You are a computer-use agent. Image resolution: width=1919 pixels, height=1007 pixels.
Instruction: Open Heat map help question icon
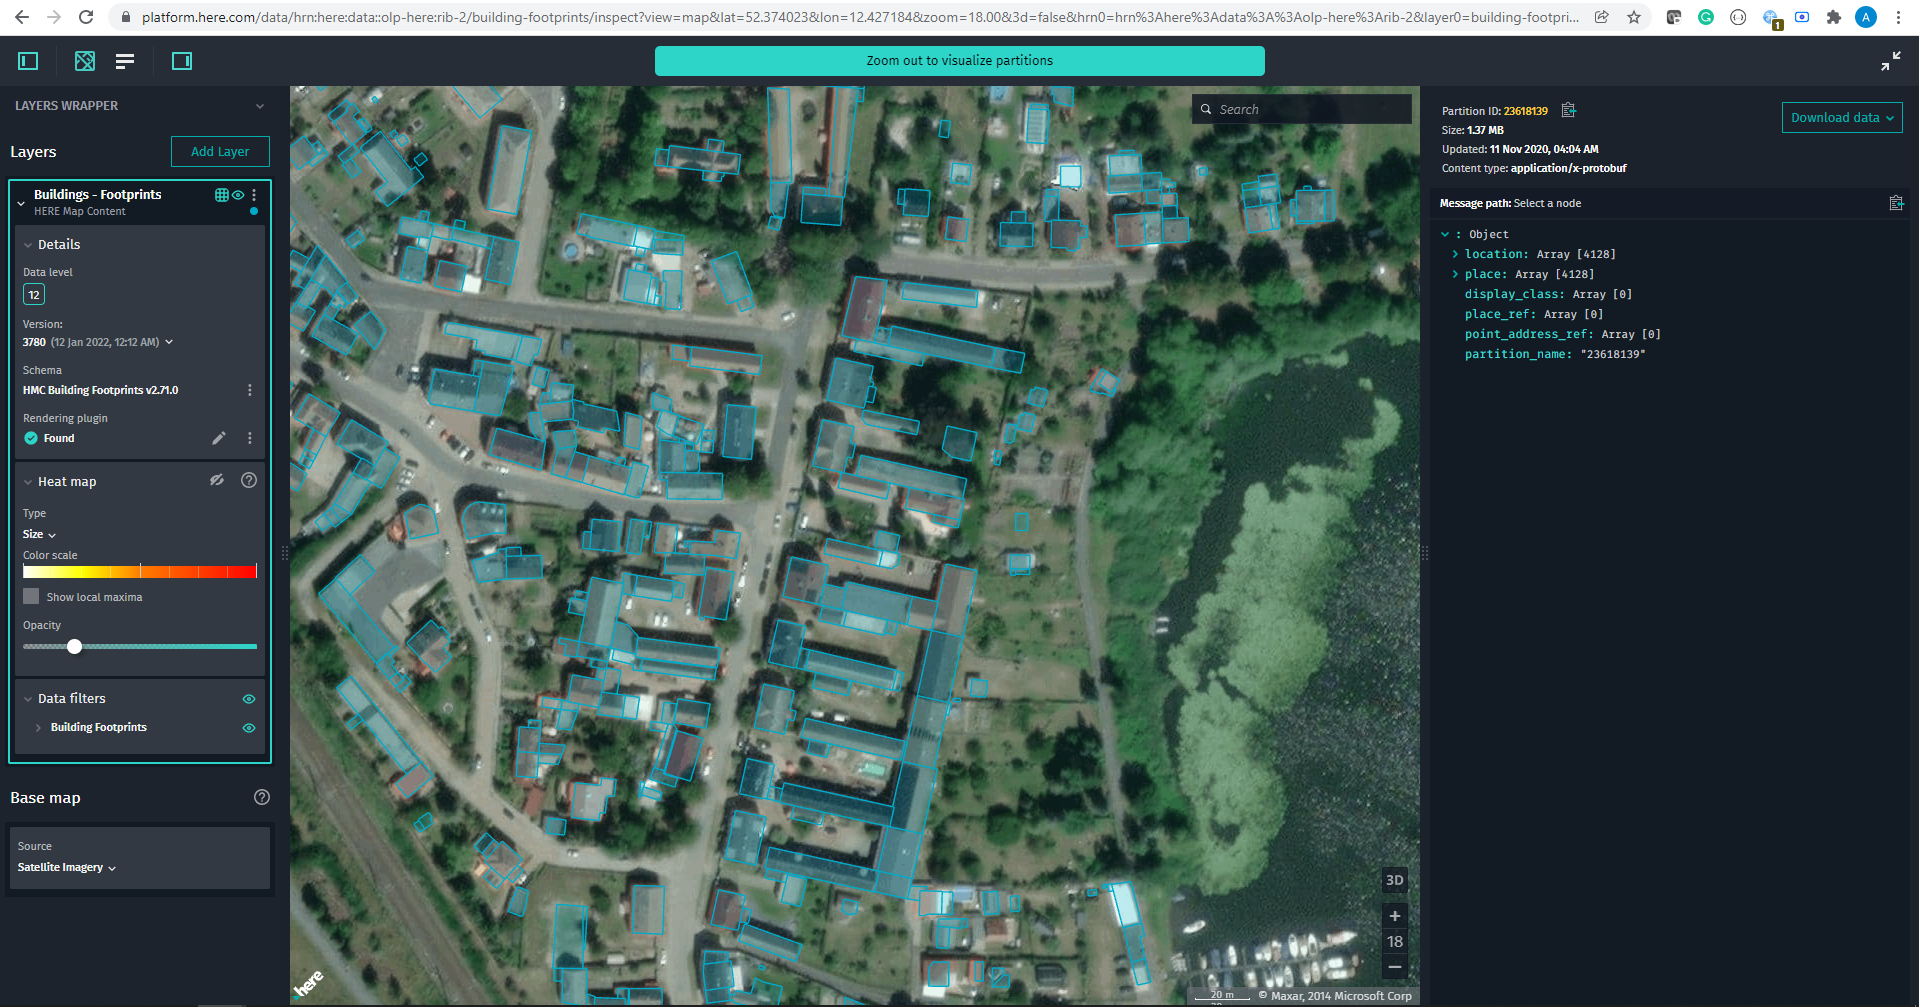click(249, 480)
